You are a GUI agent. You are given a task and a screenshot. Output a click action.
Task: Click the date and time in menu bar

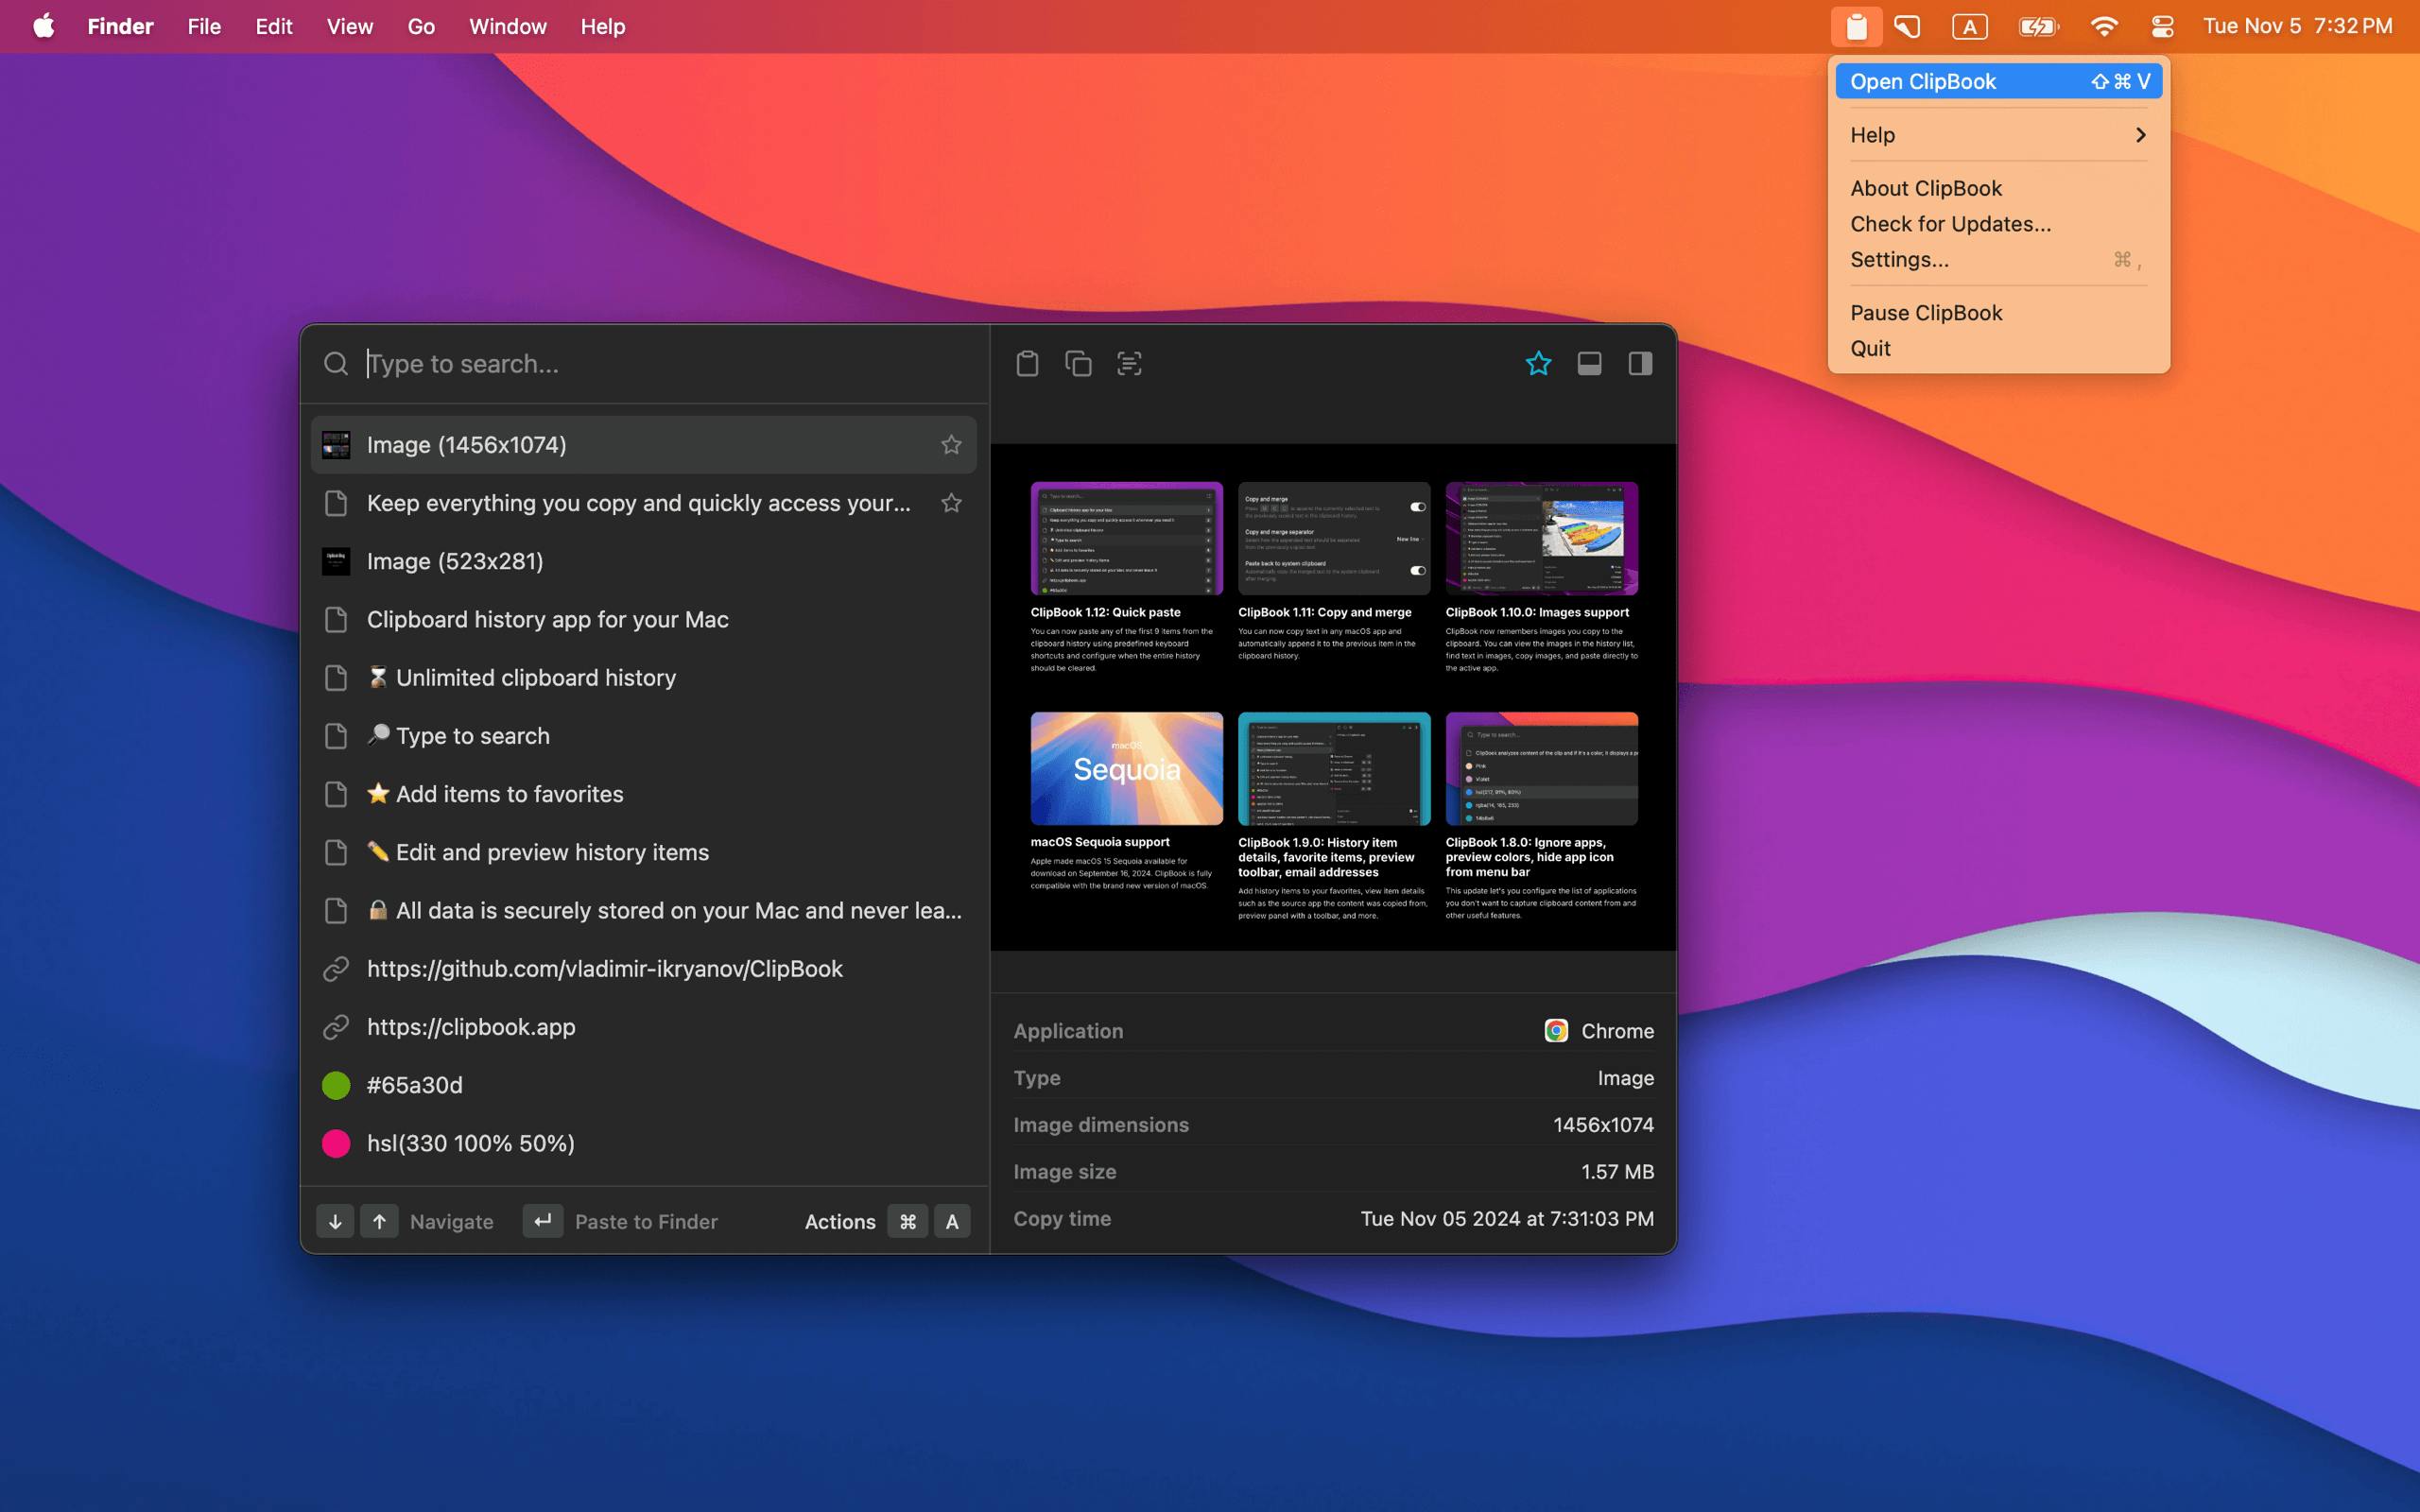point(2298,26)
